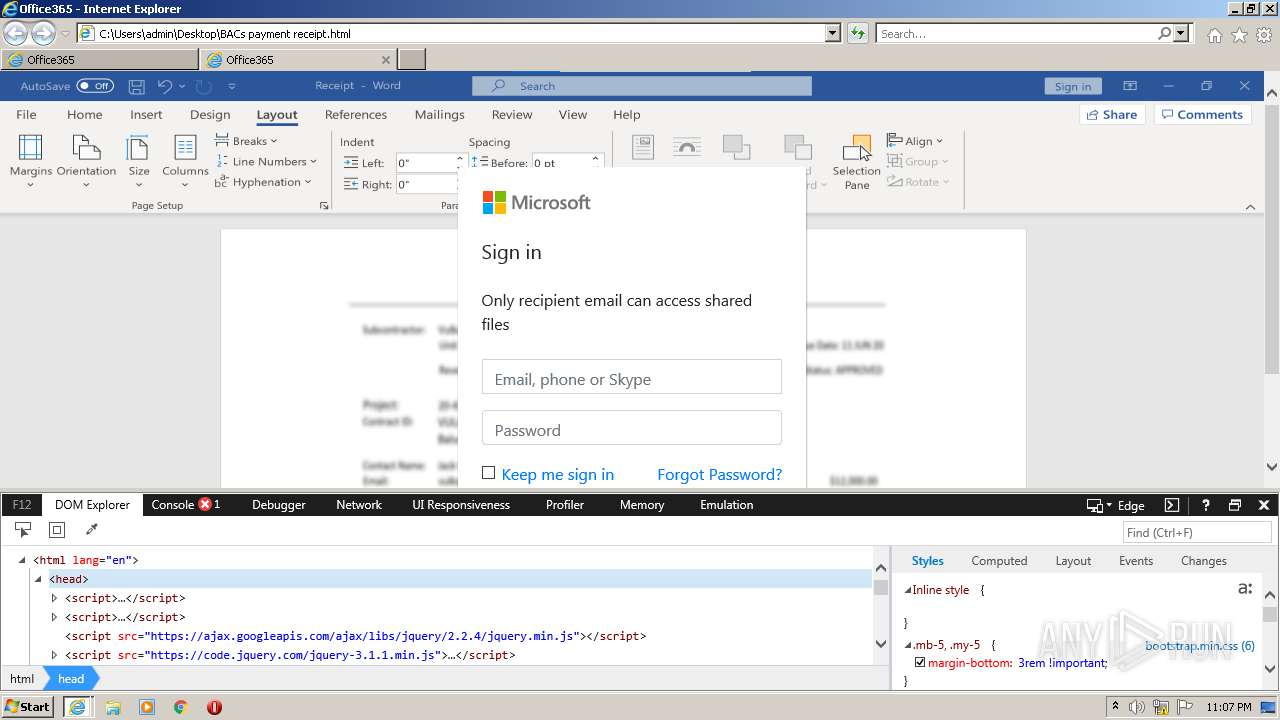Pick the color picker eyedropper tool
Viewport: 1280px width, 720px height.
(x=91, y=530)
